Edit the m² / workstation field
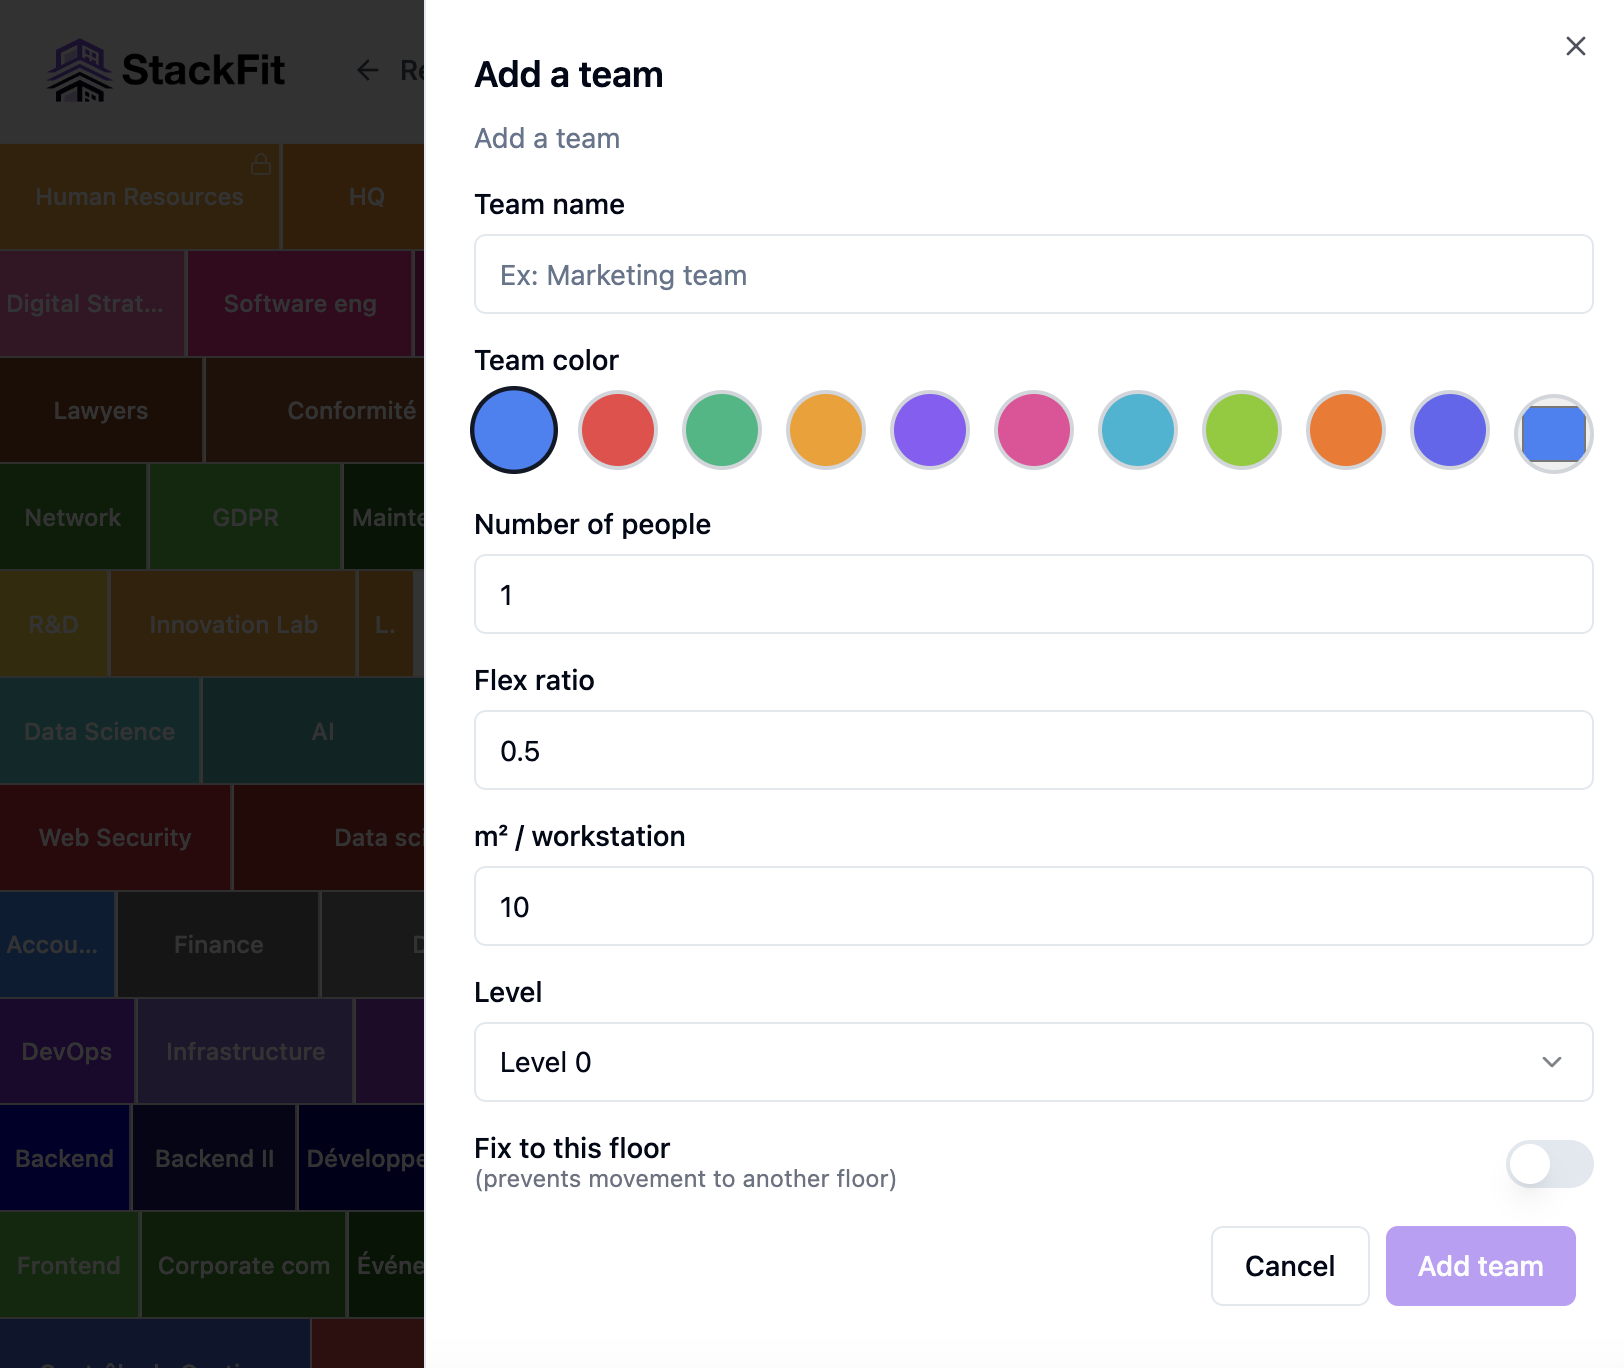1624x1368 pixels. [x=1032, y=907]
